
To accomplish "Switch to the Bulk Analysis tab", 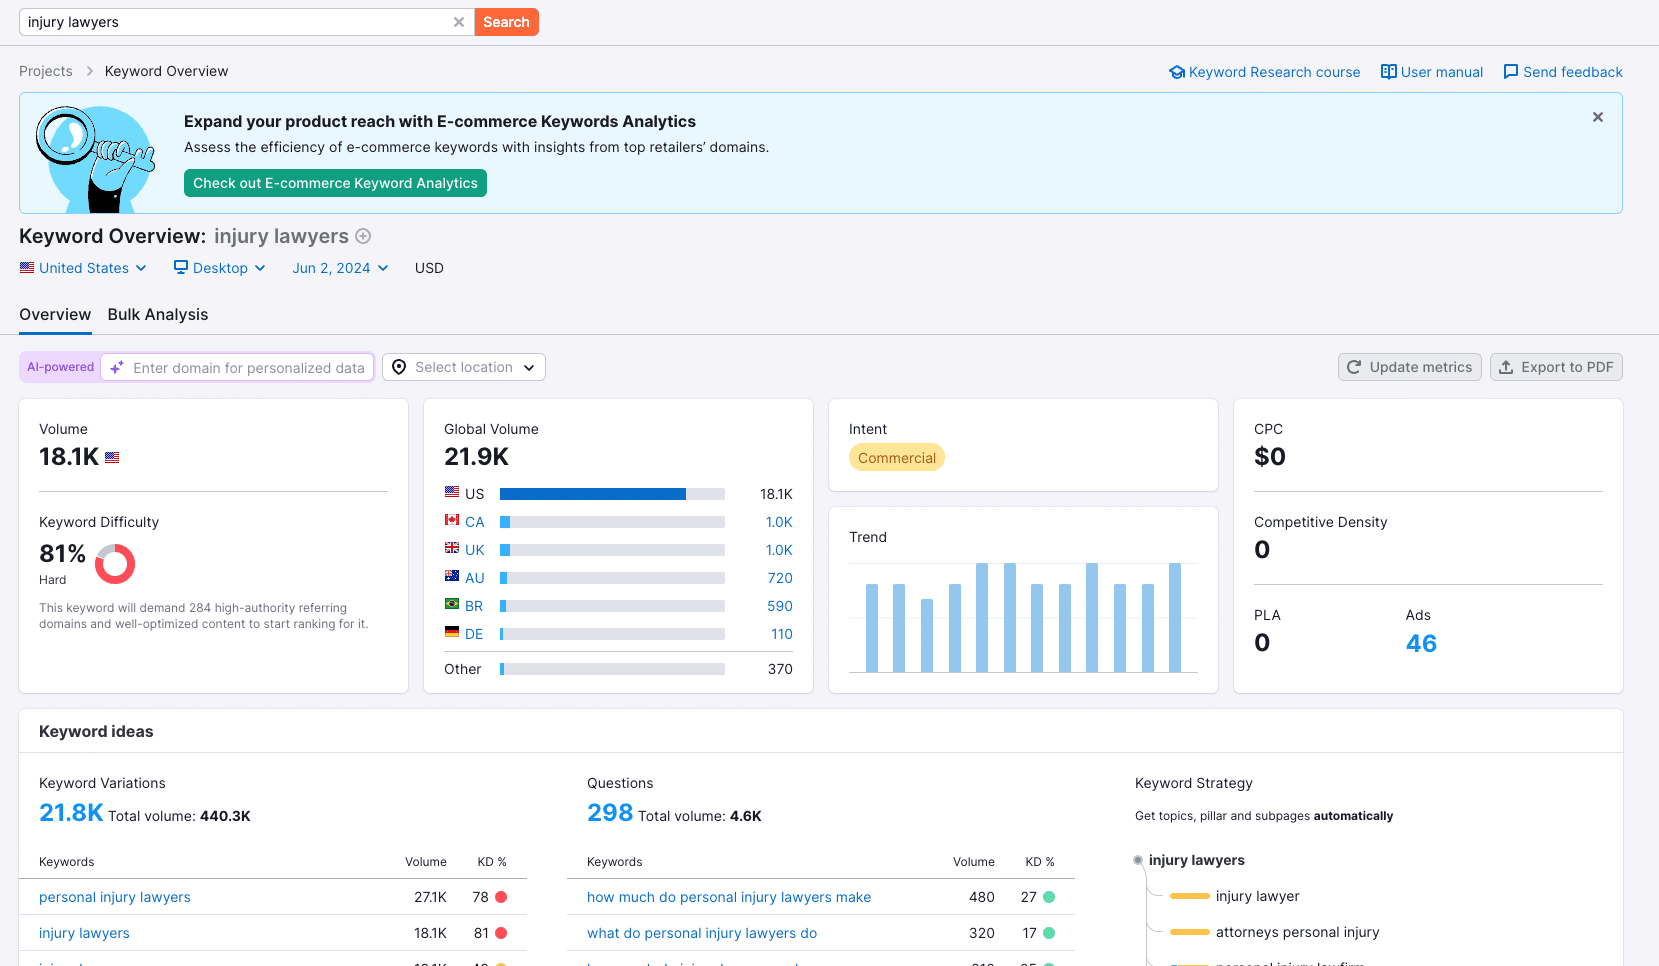I will coord(158,314).
